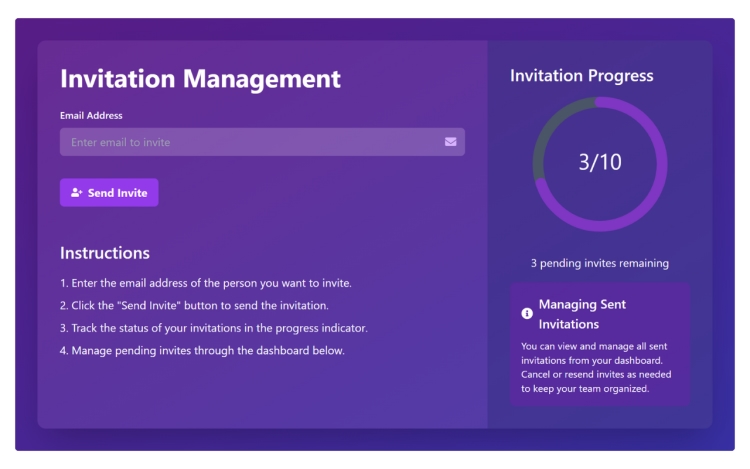Screen dimensions: 750x469
Task: Click the Managing Sent Invitations title
Action: [x=582, y=314]
